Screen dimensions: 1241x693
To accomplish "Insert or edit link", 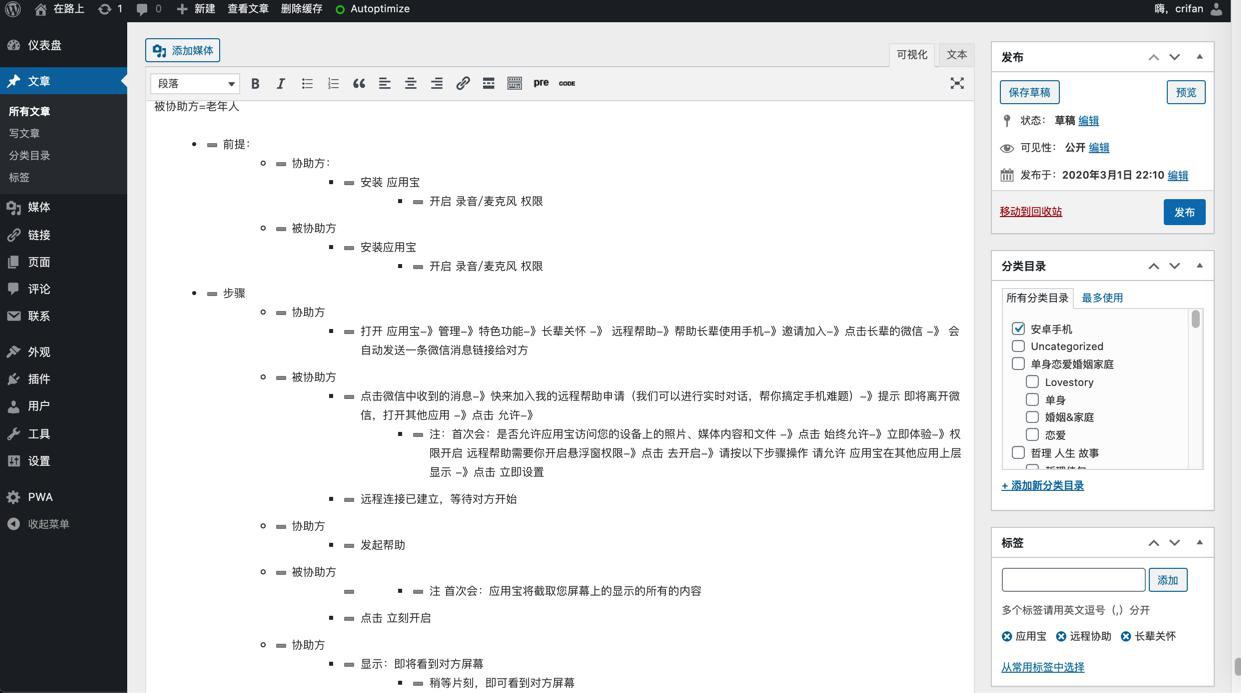I will [x=462, y=83].
